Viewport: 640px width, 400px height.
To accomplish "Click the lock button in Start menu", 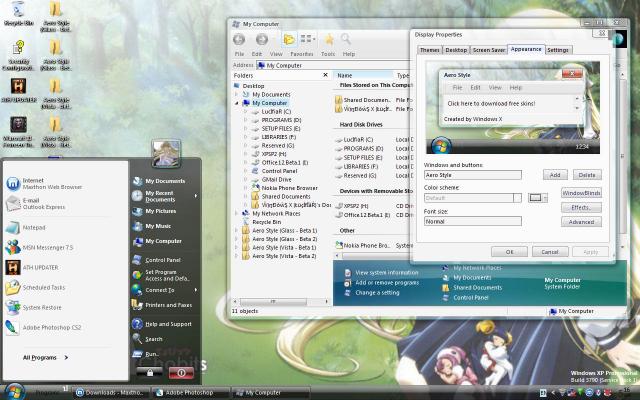I will (149, 372).
